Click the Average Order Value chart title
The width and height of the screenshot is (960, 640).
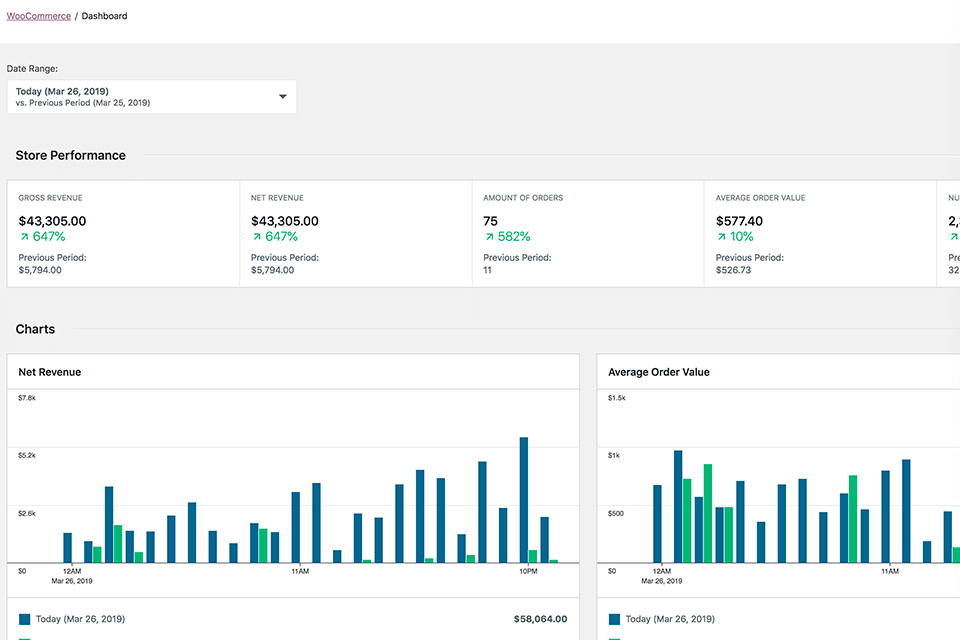click(x=658, y=372)
